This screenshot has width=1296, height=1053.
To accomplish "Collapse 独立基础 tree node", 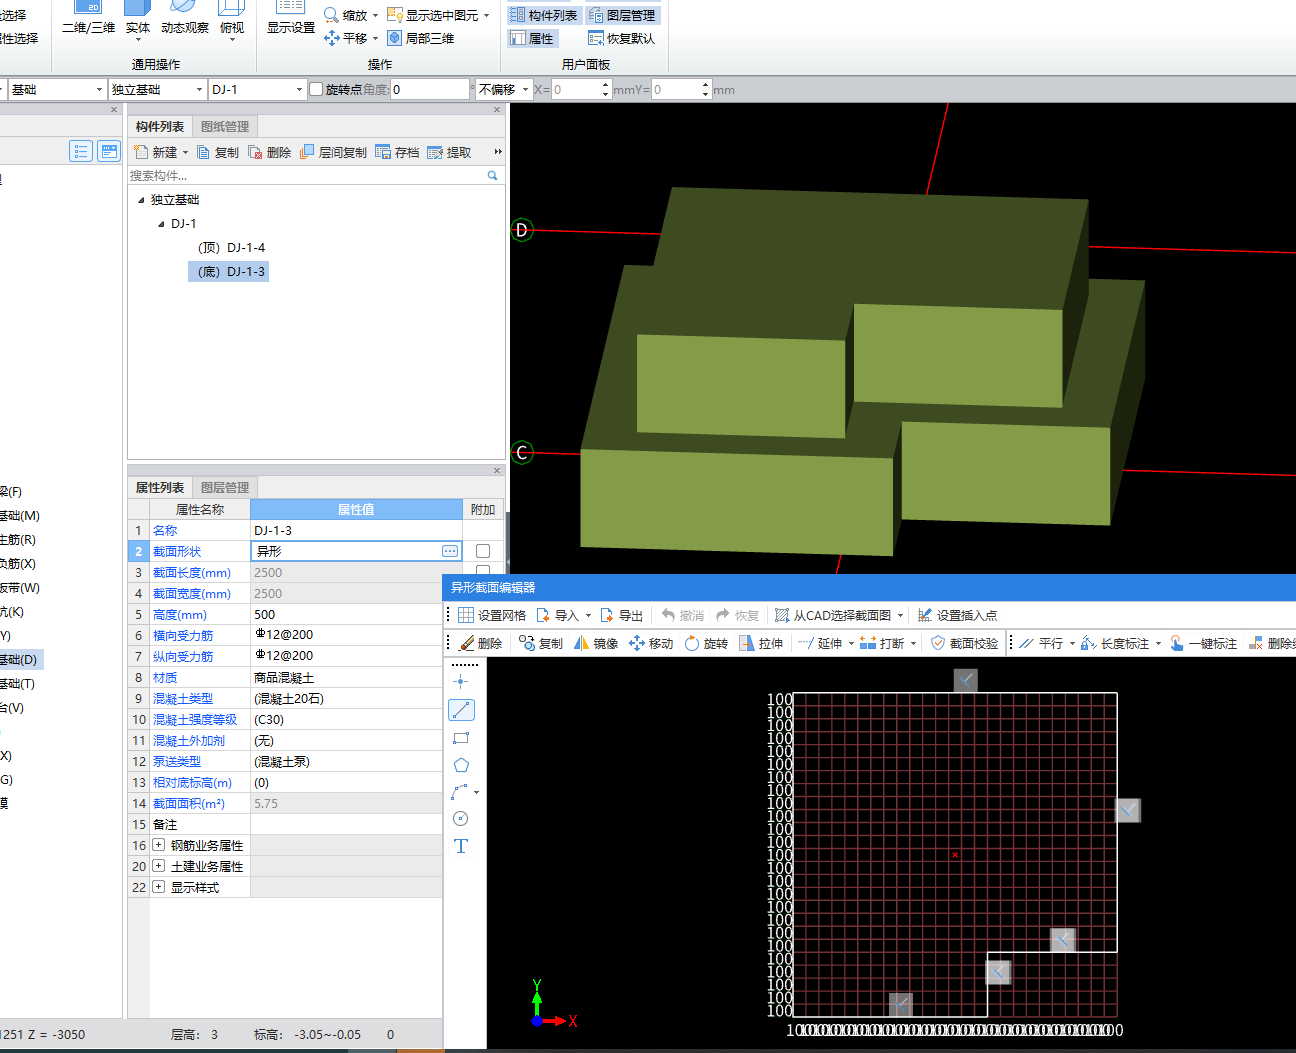I will [x=141, y=200].
